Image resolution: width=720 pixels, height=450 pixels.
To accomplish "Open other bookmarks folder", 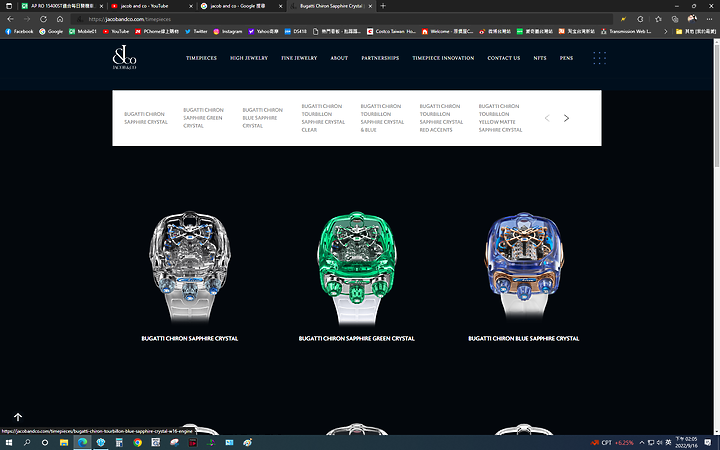I will click(x=696, y=31).
